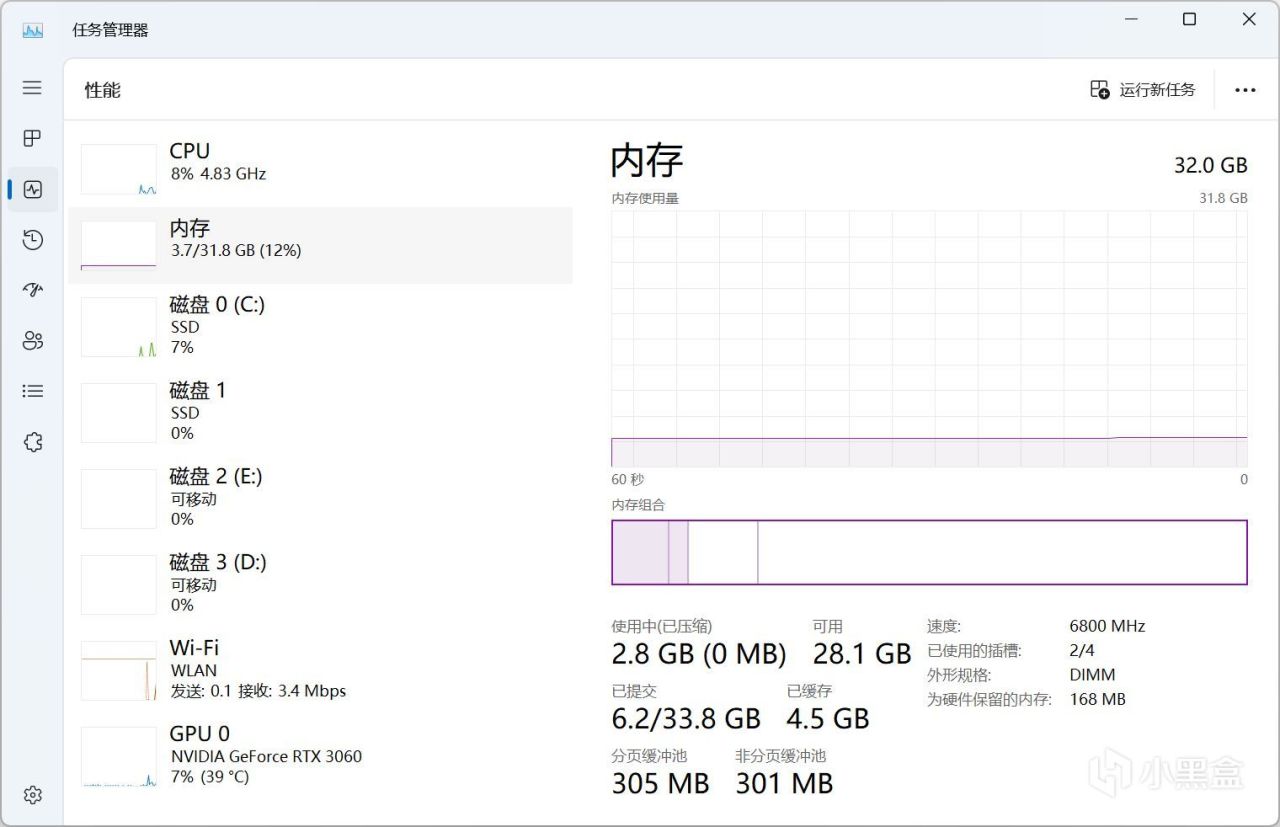Select the Performance page icon
This screenshot has height=827, width=1280.
[32, 189]
